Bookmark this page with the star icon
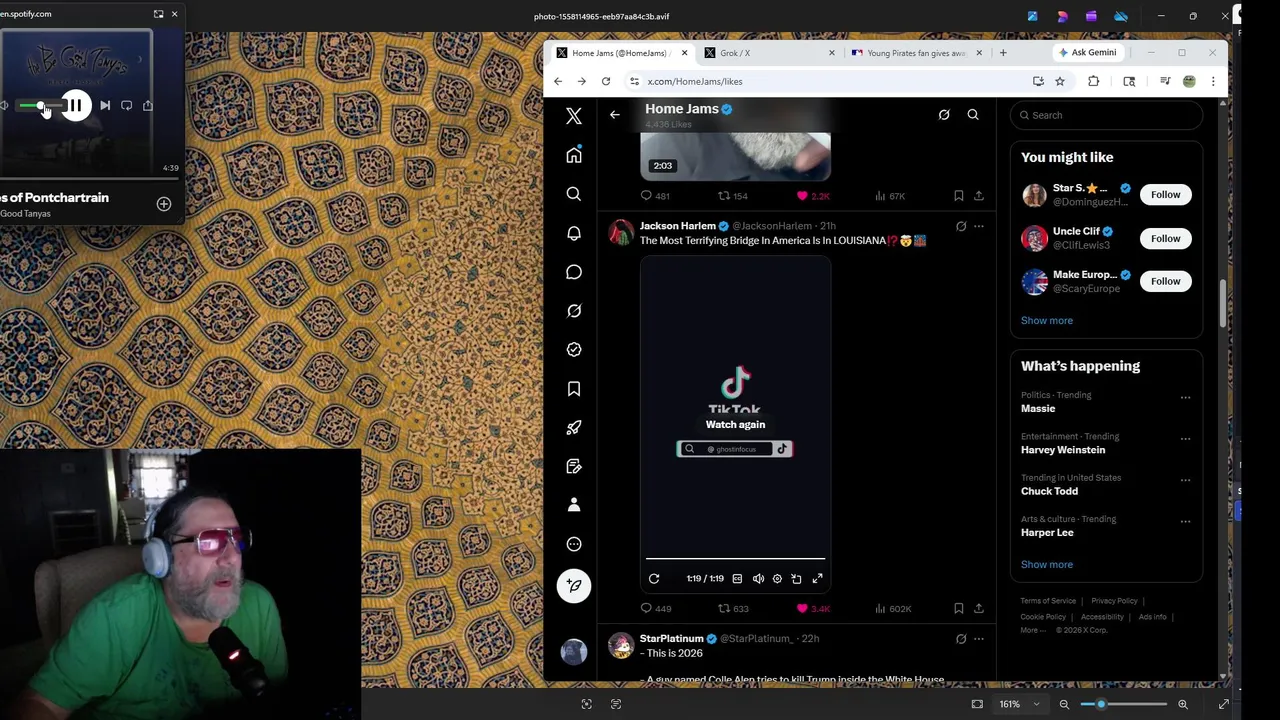Viewport: 1280px width, 720px height. [x=1060, y=81]
